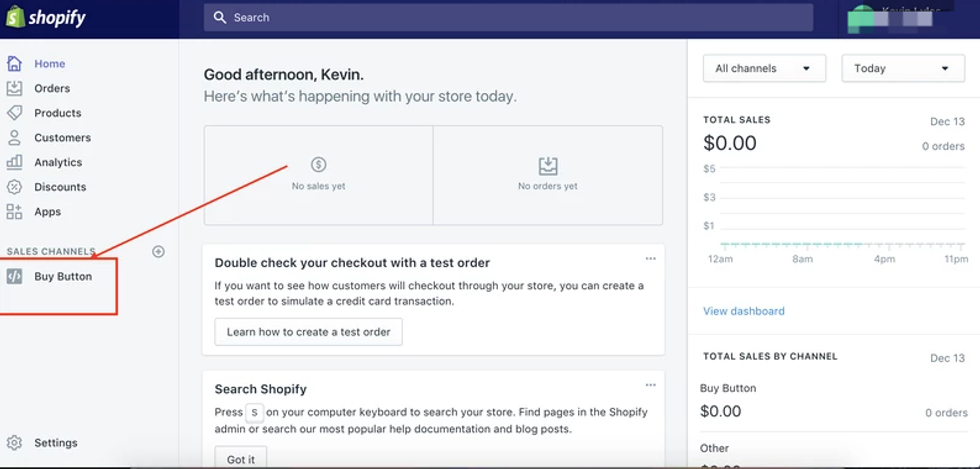Image resolution: width=980 pixels, height=469 pixels.
Task: Open the View dashboard link
Action: tap(744, 311)
